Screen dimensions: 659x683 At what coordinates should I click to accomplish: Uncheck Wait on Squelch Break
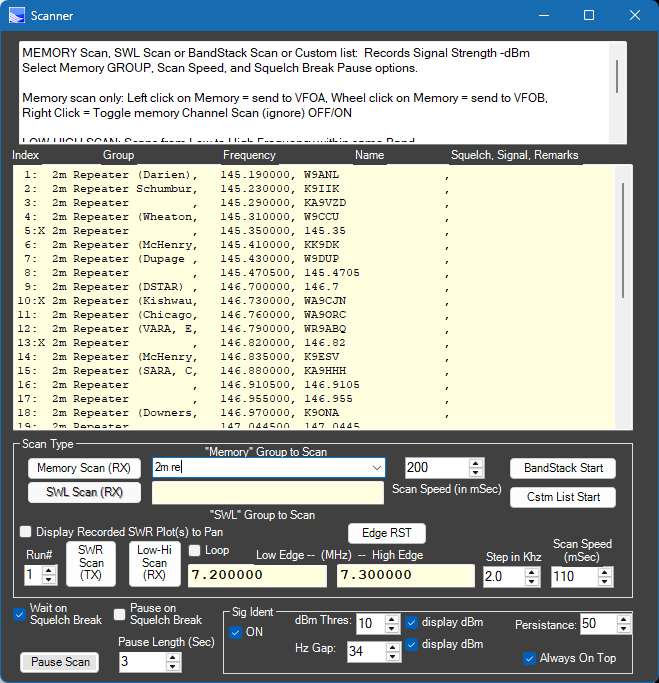click(x=21, y=614)
